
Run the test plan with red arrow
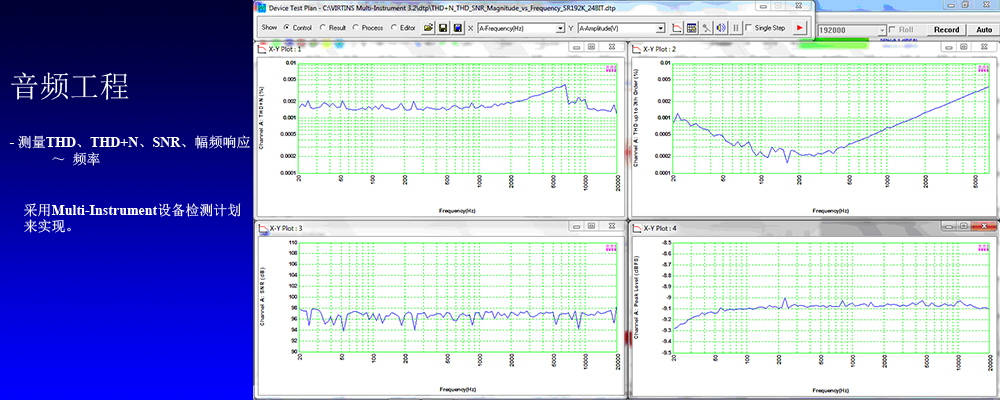(x=800, y=28)
